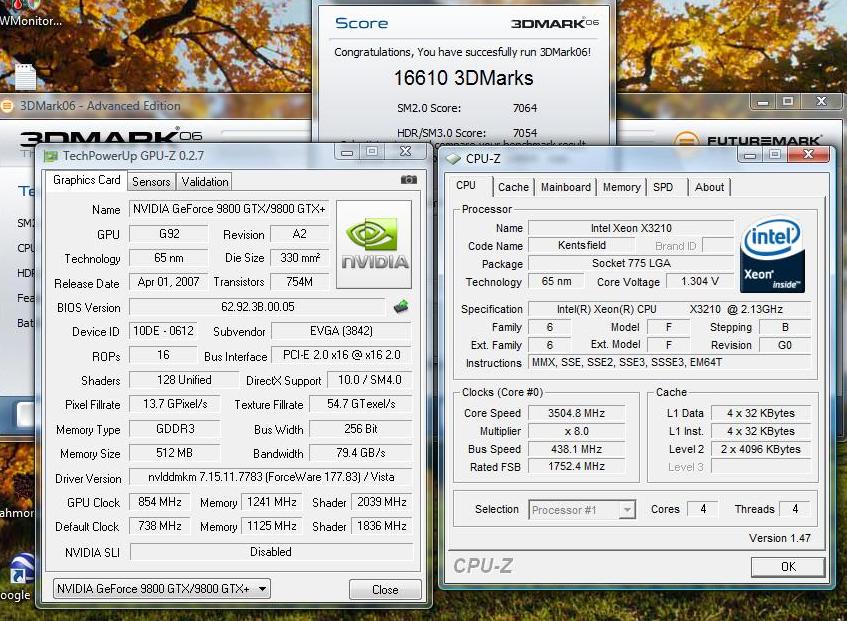This screenshot has width=847, height=621.
Task: Maximize the 3DMark06 window
Action: 788,102
